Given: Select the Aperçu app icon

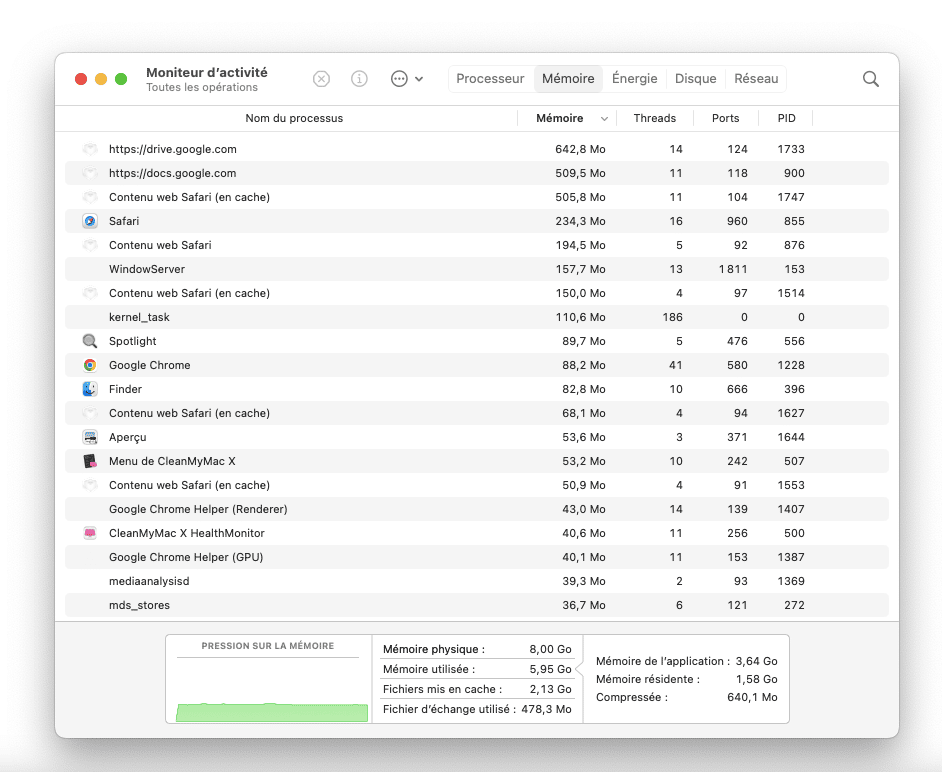Looking at the screenshot, I should [x=90, y=437].
